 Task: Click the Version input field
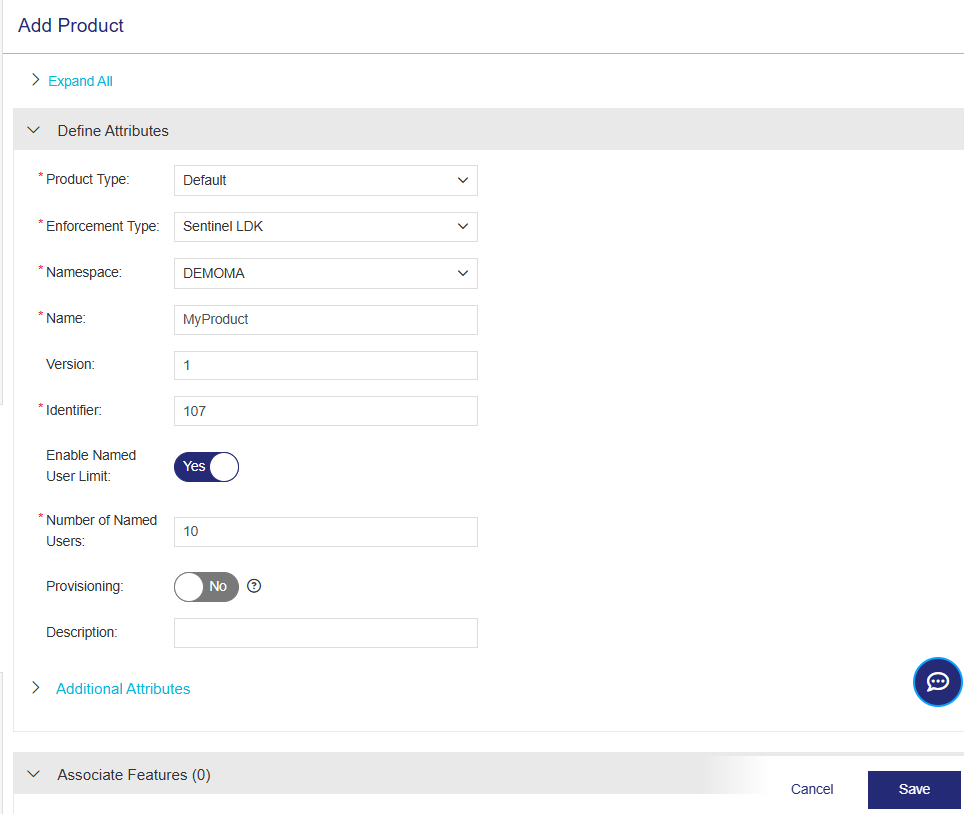click(x=325, y=366)
